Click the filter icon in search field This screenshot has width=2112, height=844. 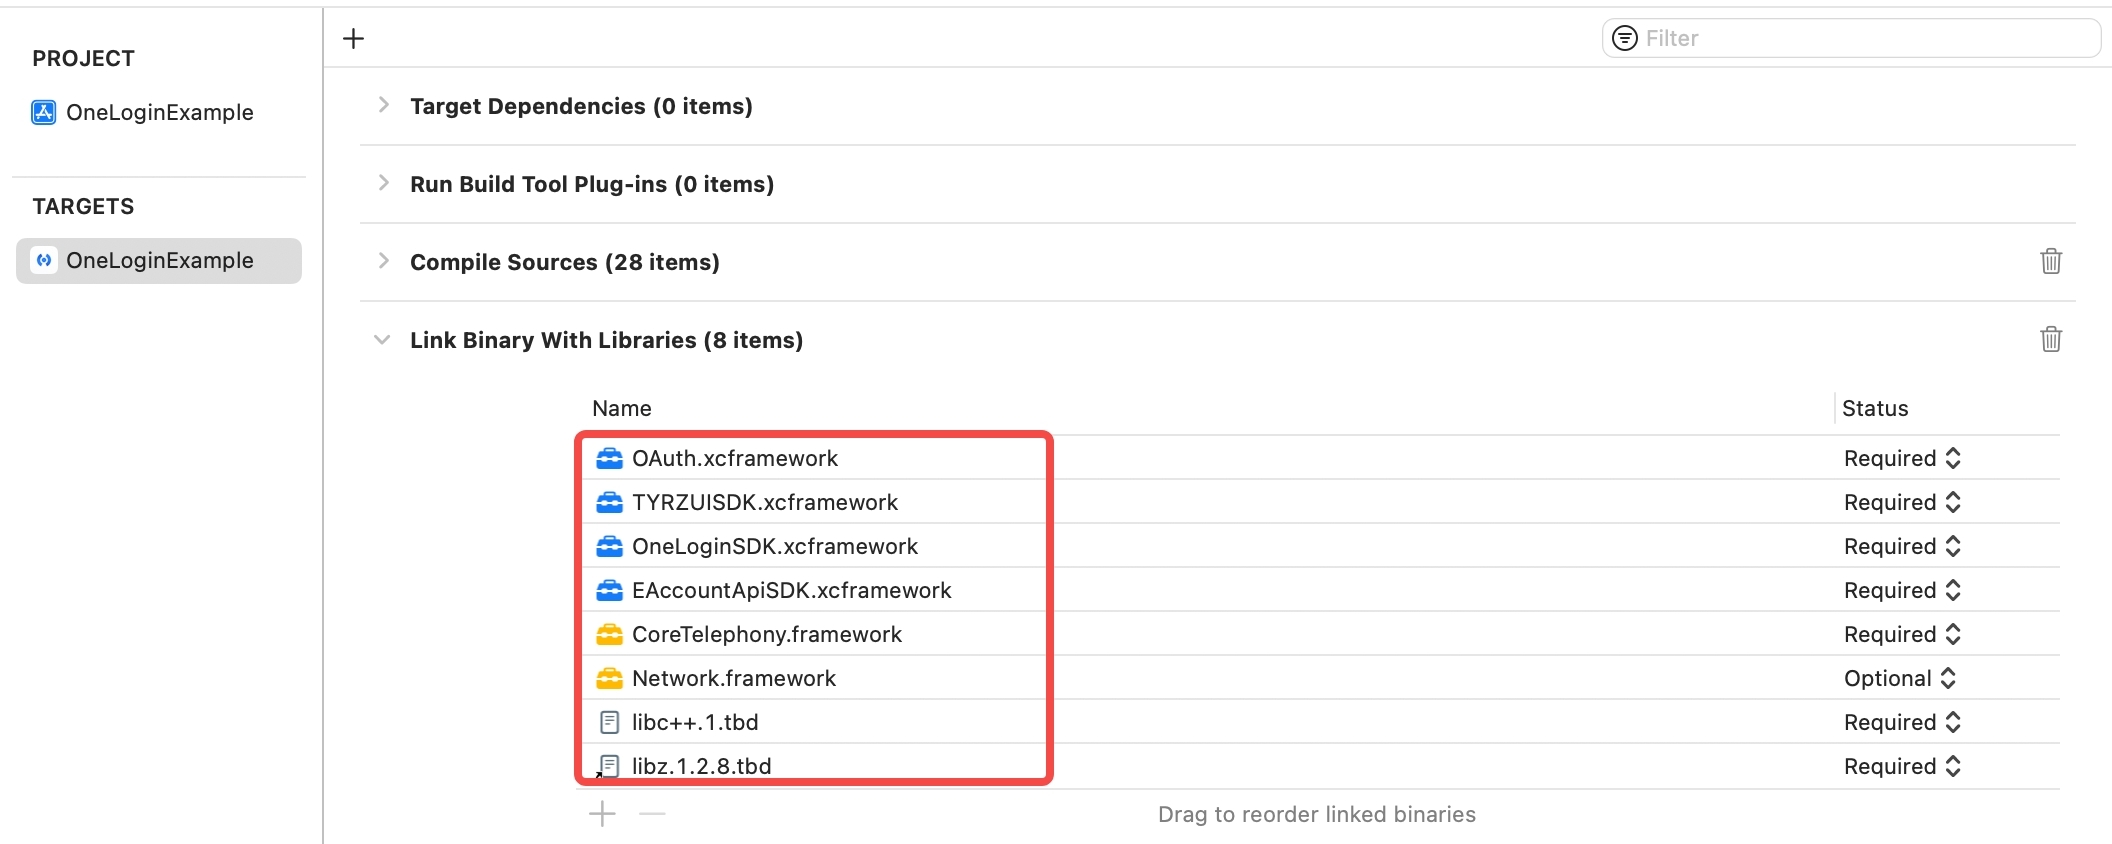click(x=1625, y=38)
